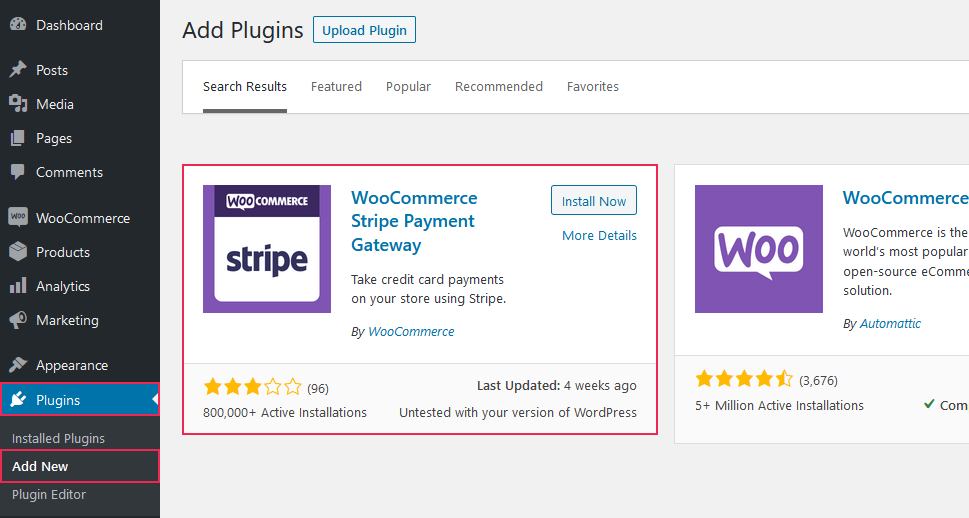Open the Appearance menu item
969x518 pixels.
(72, 365)
